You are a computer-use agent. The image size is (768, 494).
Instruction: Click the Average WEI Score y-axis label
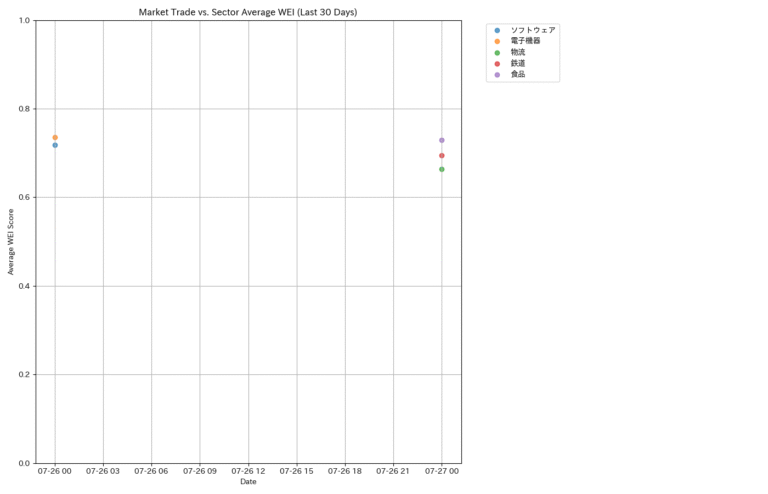[11, 241]
